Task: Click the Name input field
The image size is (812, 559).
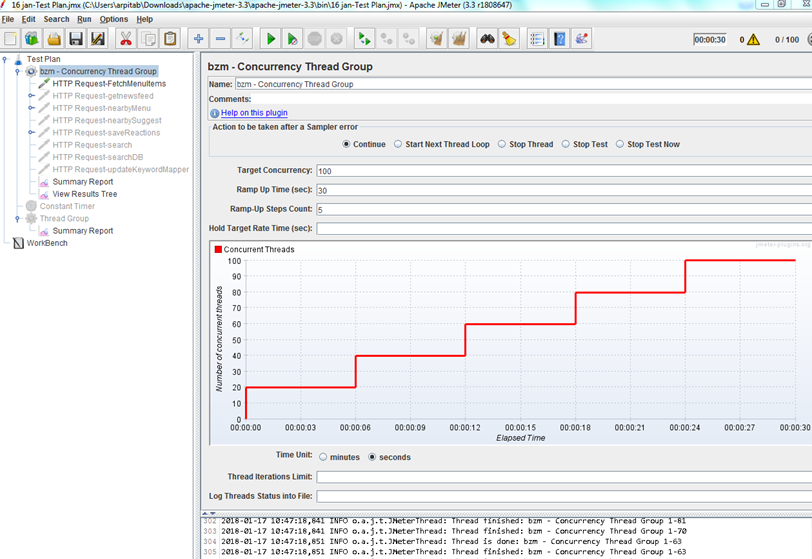Action: [524, 84]
